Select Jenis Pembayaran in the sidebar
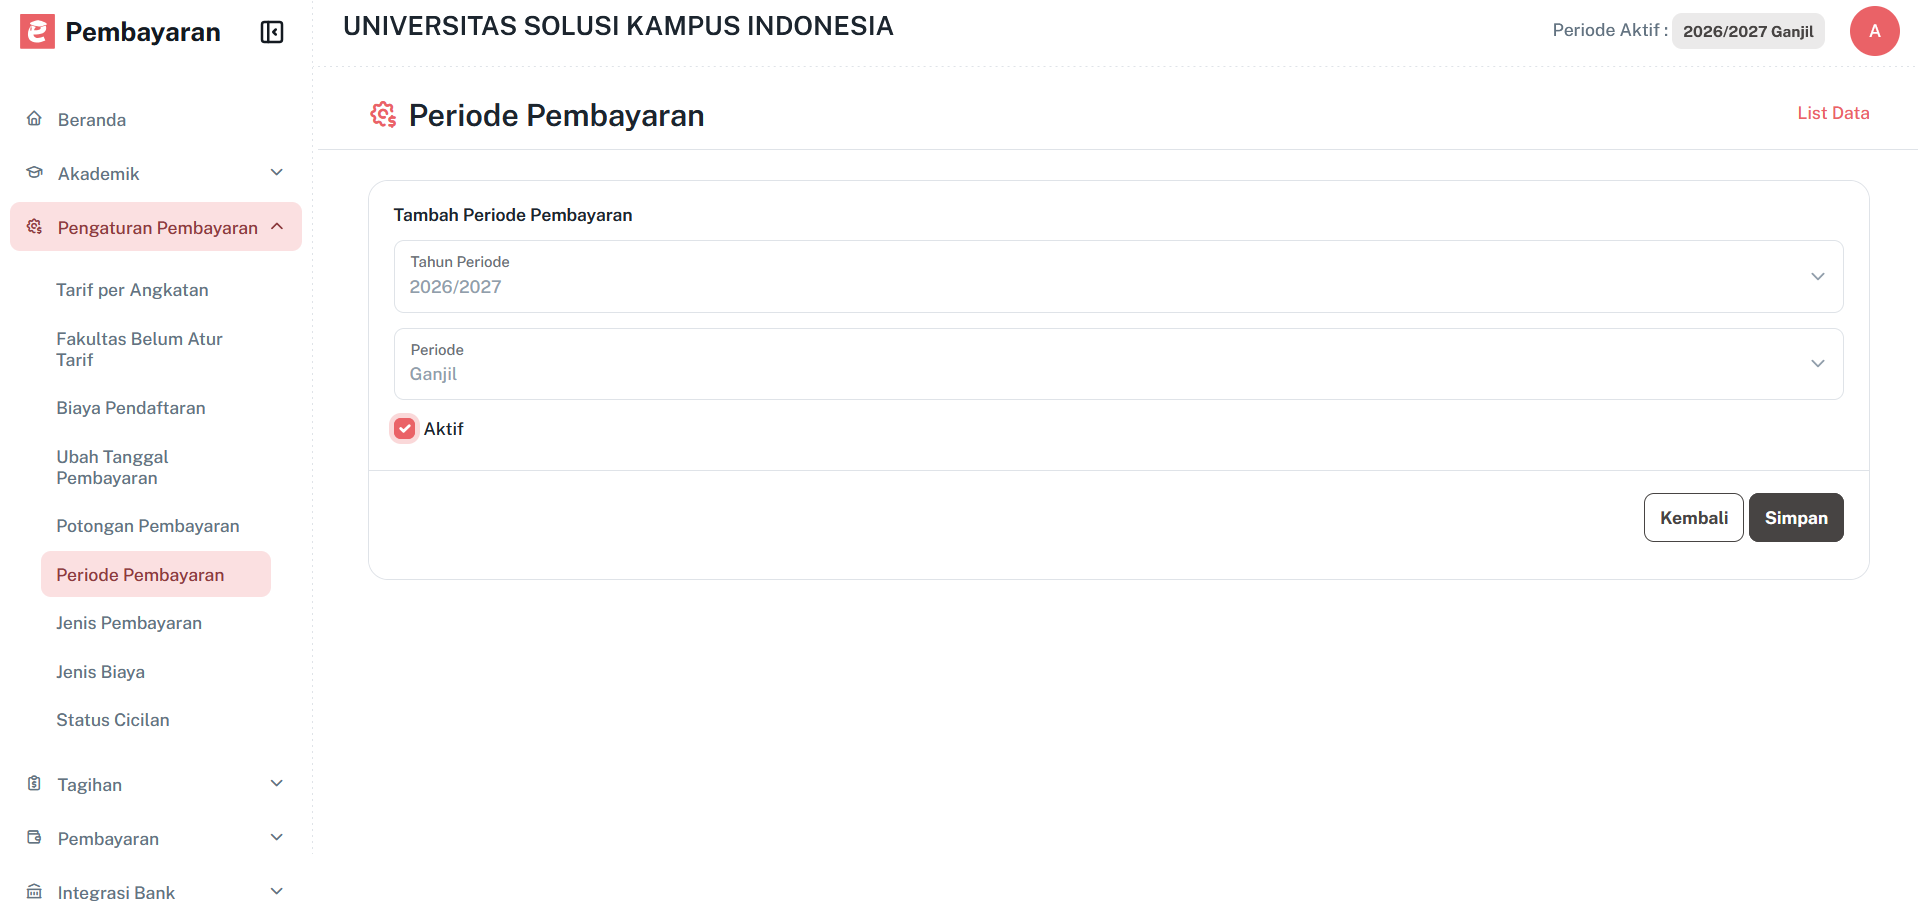Screen dimensions: 1918x902 click(x=129, y=622)
